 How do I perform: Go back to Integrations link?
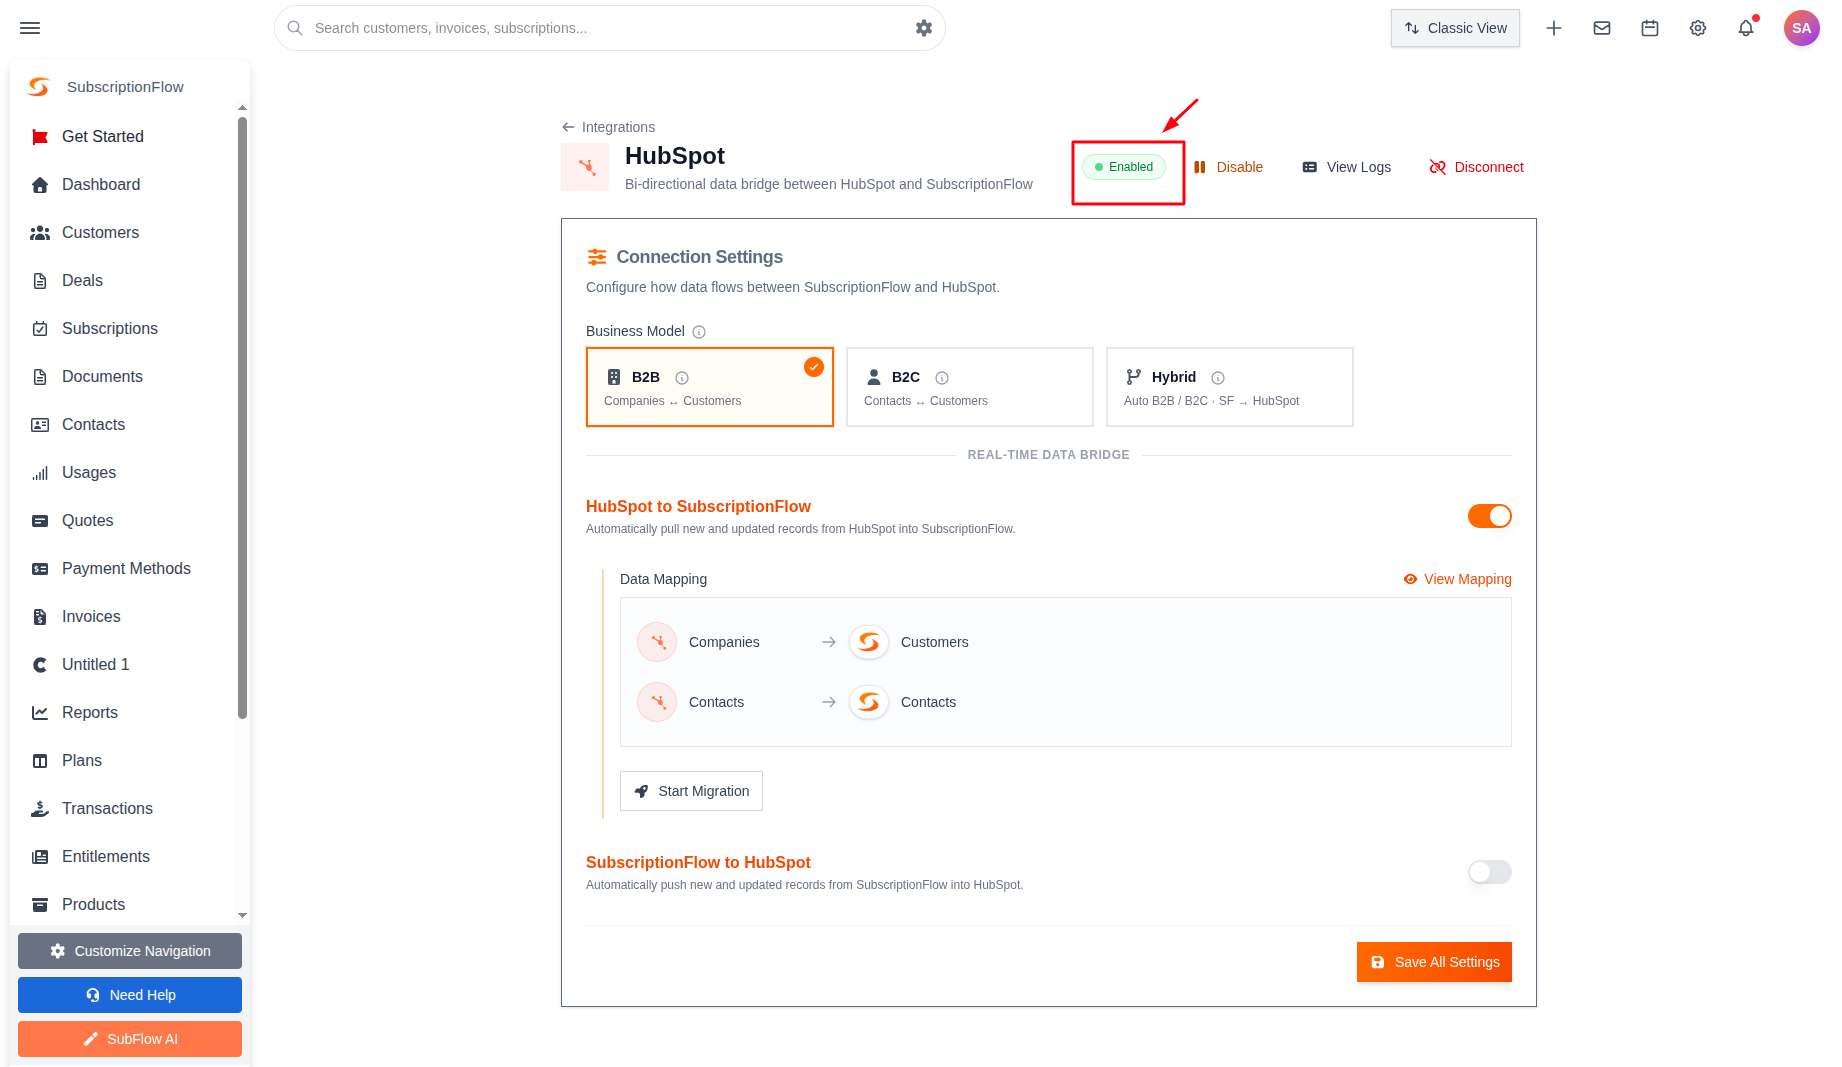click(608, 127)
